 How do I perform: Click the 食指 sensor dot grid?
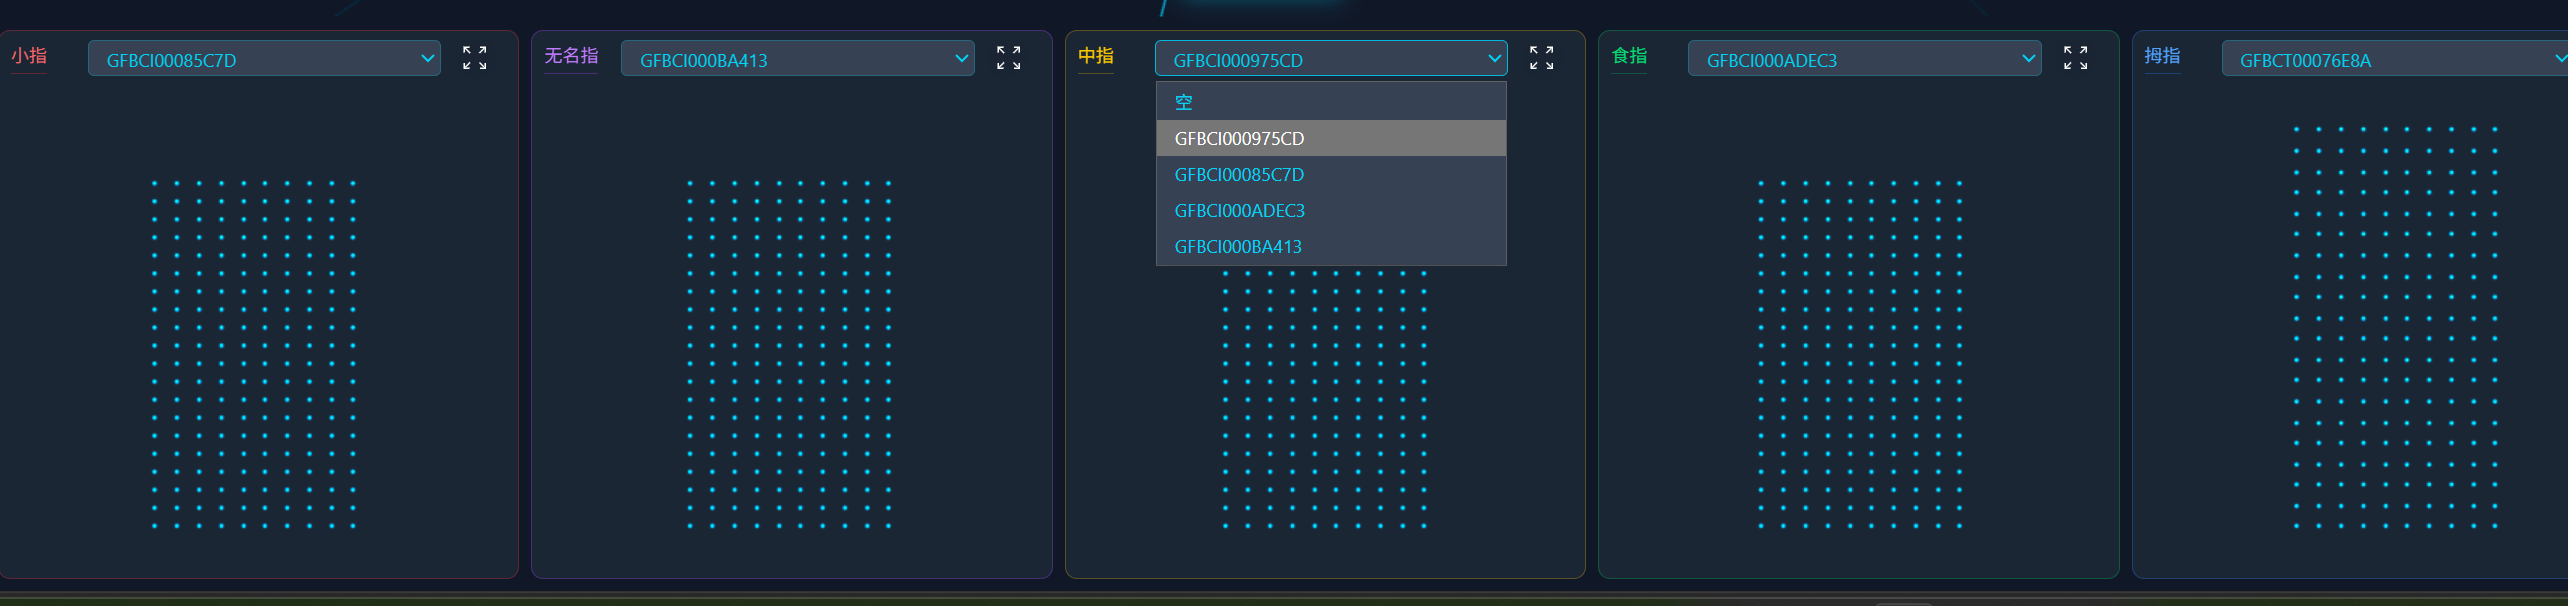(1860, 354)
